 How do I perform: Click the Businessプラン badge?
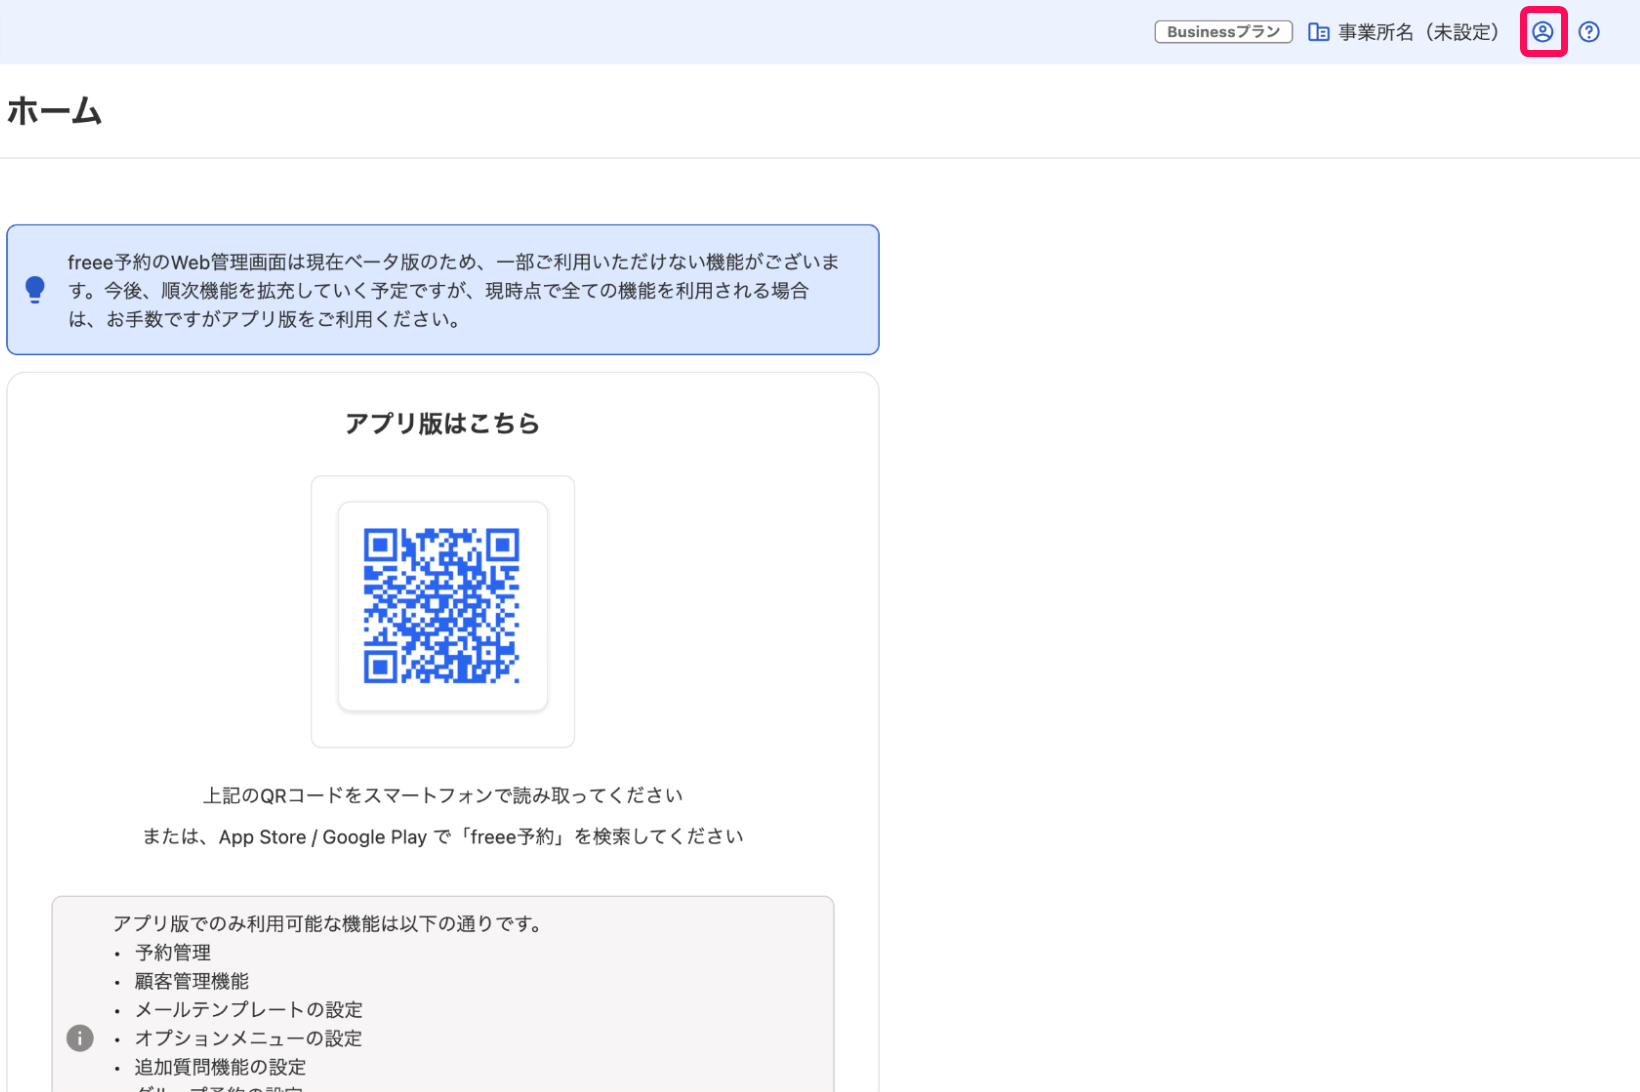click(x=1223, y=32)
